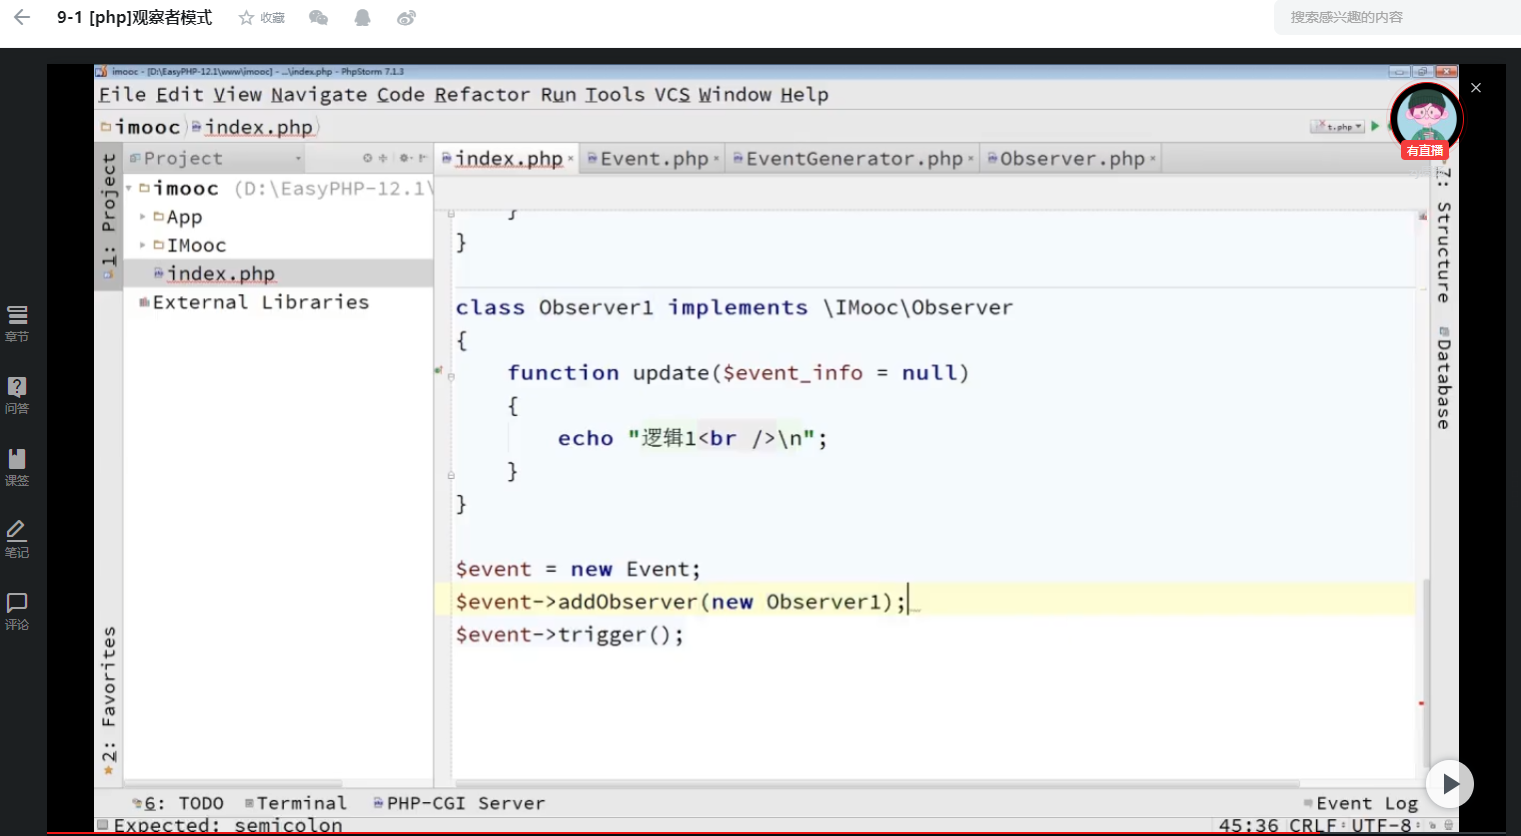
Task: Open the Edit menu
Action: tap(180, 95)
